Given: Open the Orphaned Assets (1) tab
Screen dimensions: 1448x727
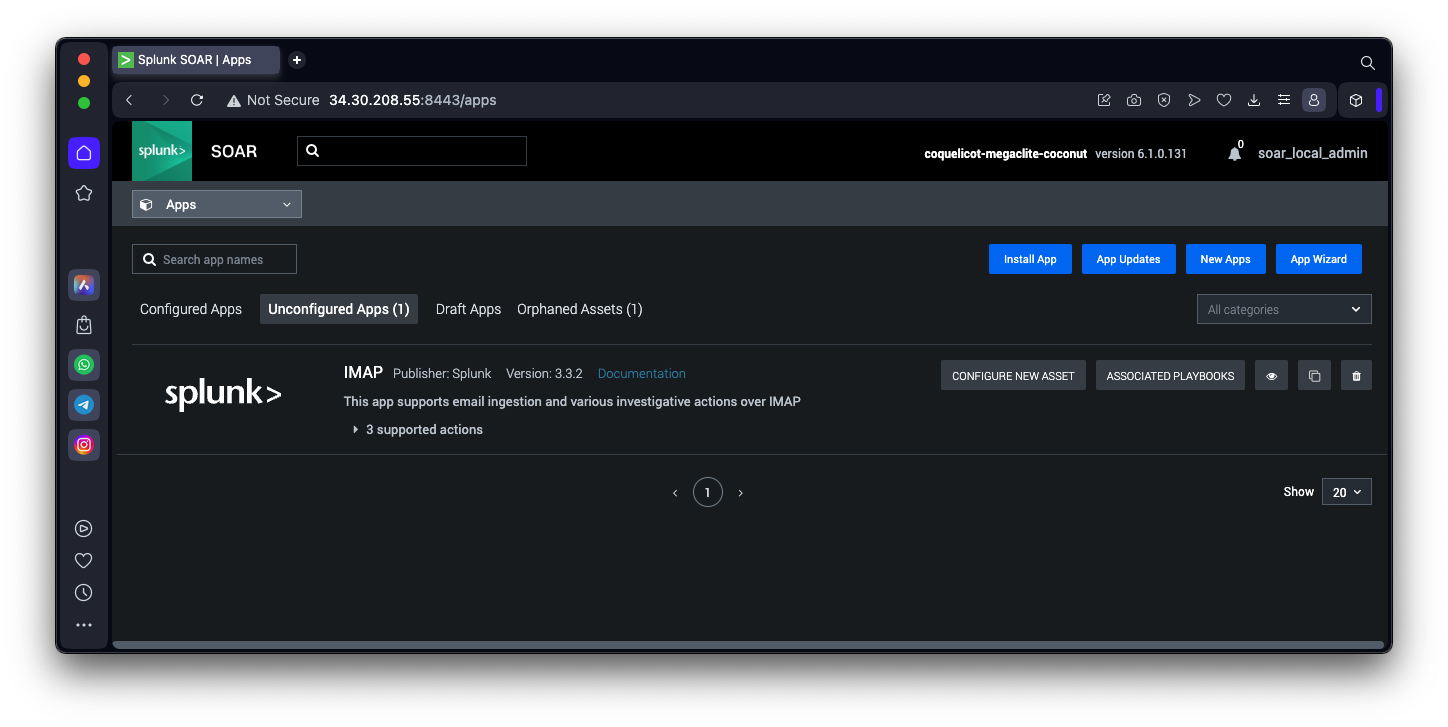Looking at the screenshot, I should pyautogui.click(x=580, y=309).
